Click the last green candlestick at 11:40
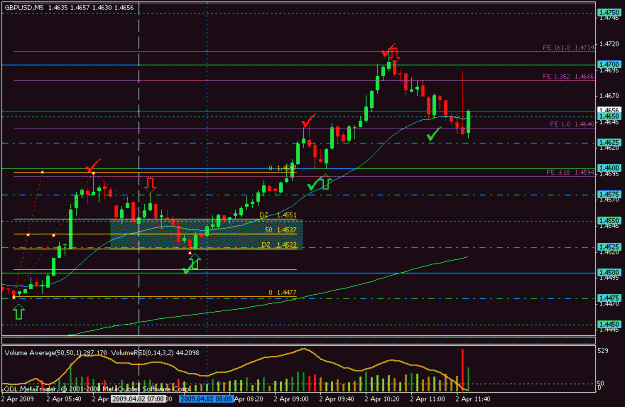This screenshot has height=407, width=625. point(468,122)
